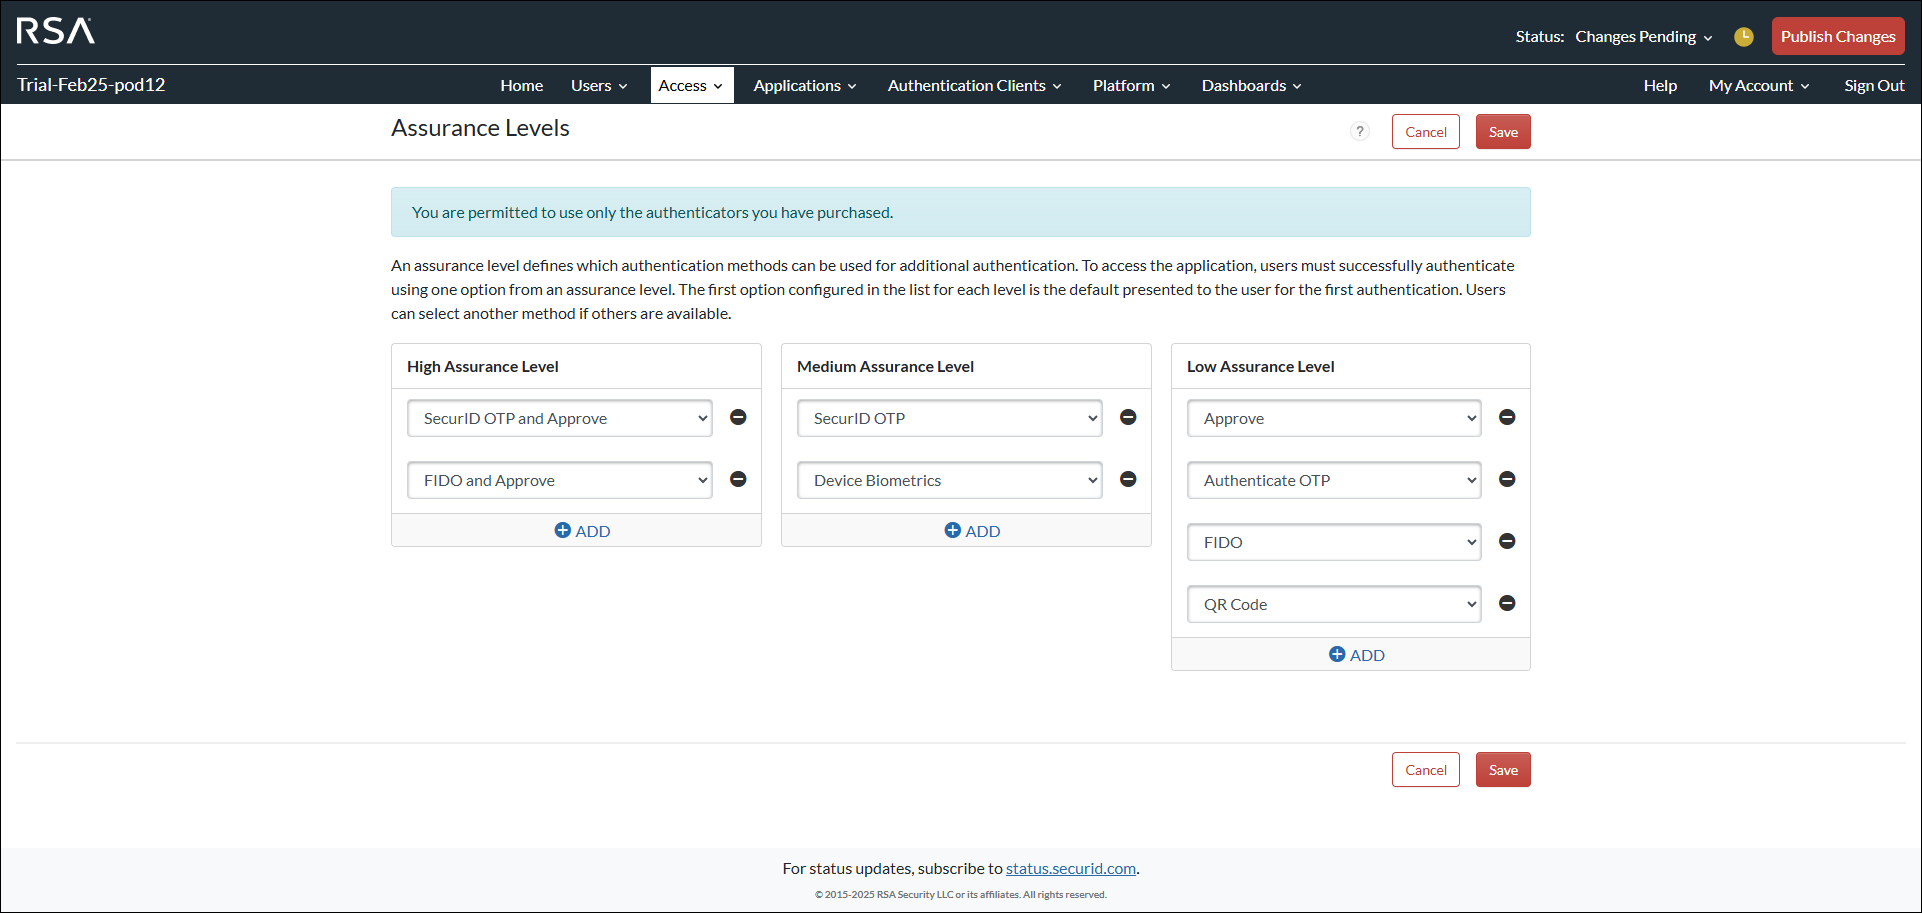This screenshot has width=1922, height=913.
Task: Click the RSA logo
Action: 56,31
